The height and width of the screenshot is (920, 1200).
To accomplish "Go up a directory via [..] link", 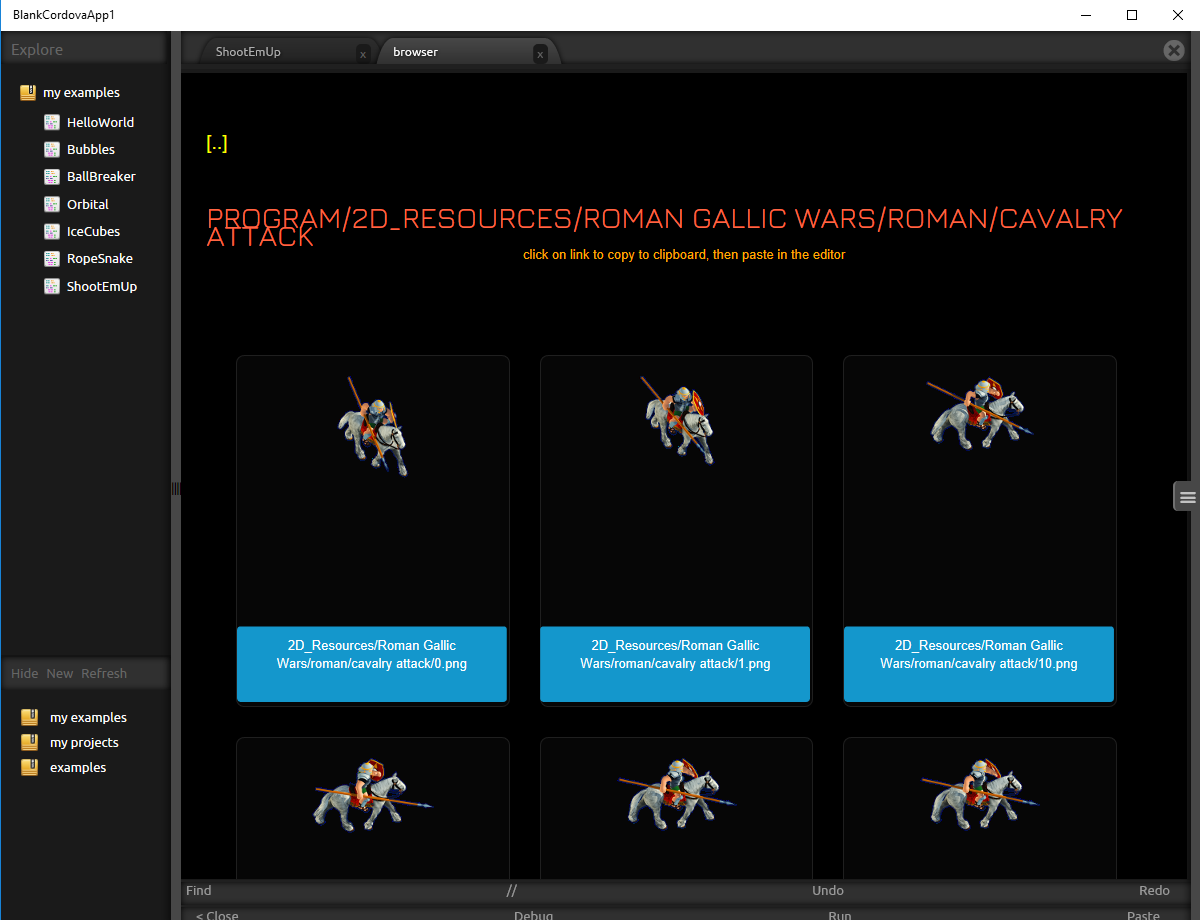I will coord(217,144).
